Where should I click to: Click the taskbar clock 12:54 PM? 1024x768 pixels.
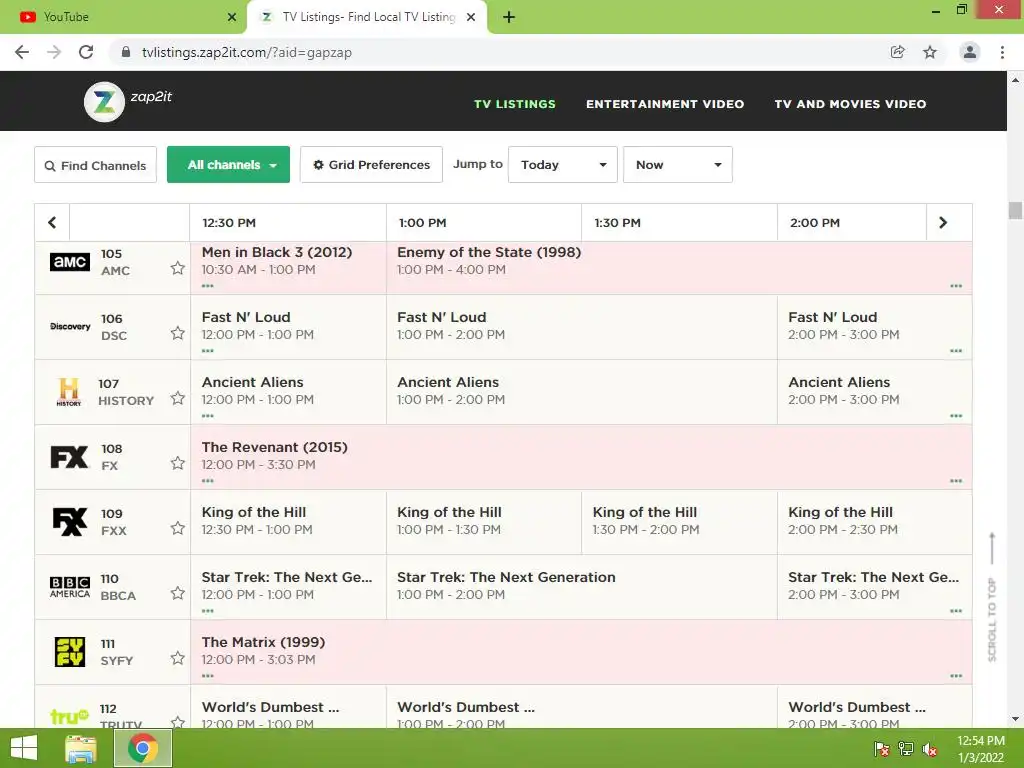(981, 749)
